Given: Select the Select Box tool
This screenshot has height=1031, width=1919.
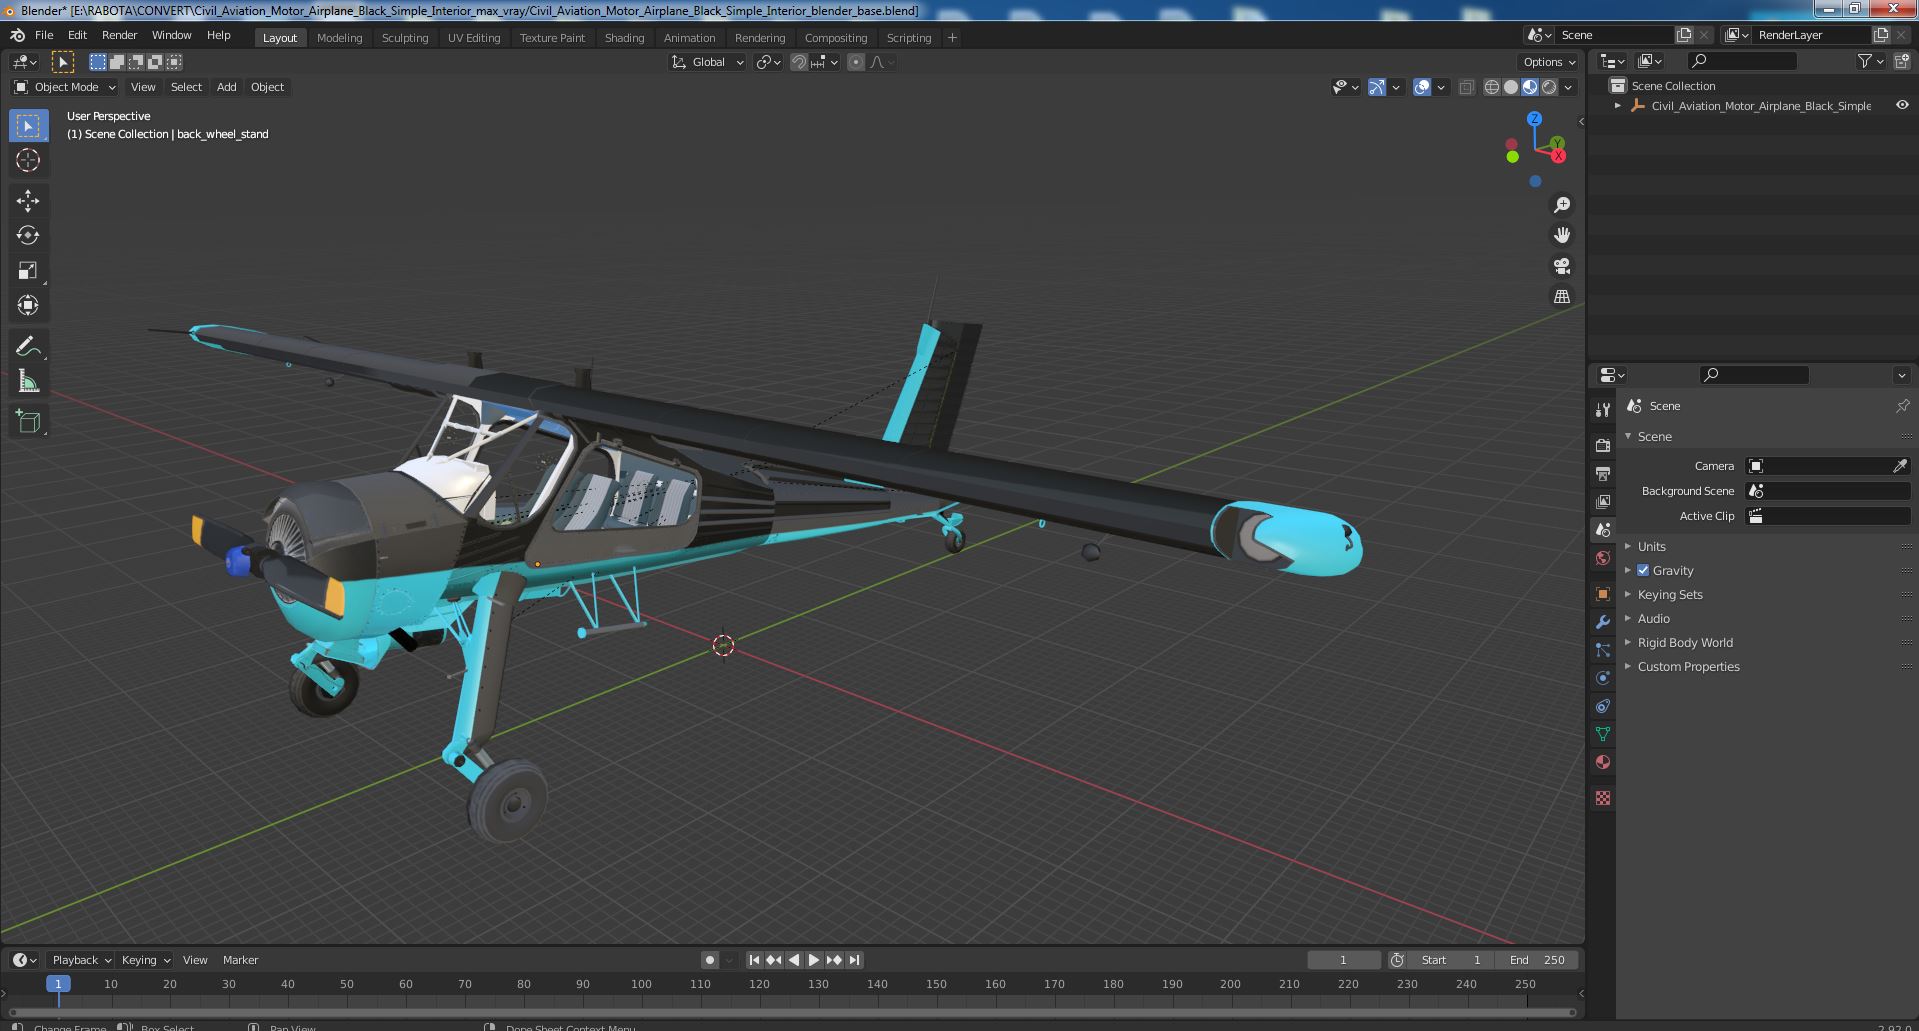Looking at the screenshot, I should tap(28, 126).
